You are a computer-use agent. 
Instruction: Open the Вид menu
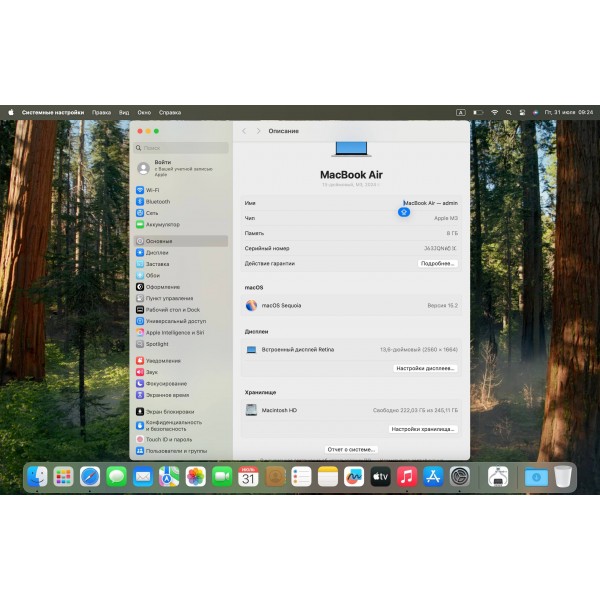click(x=124, y=112)
